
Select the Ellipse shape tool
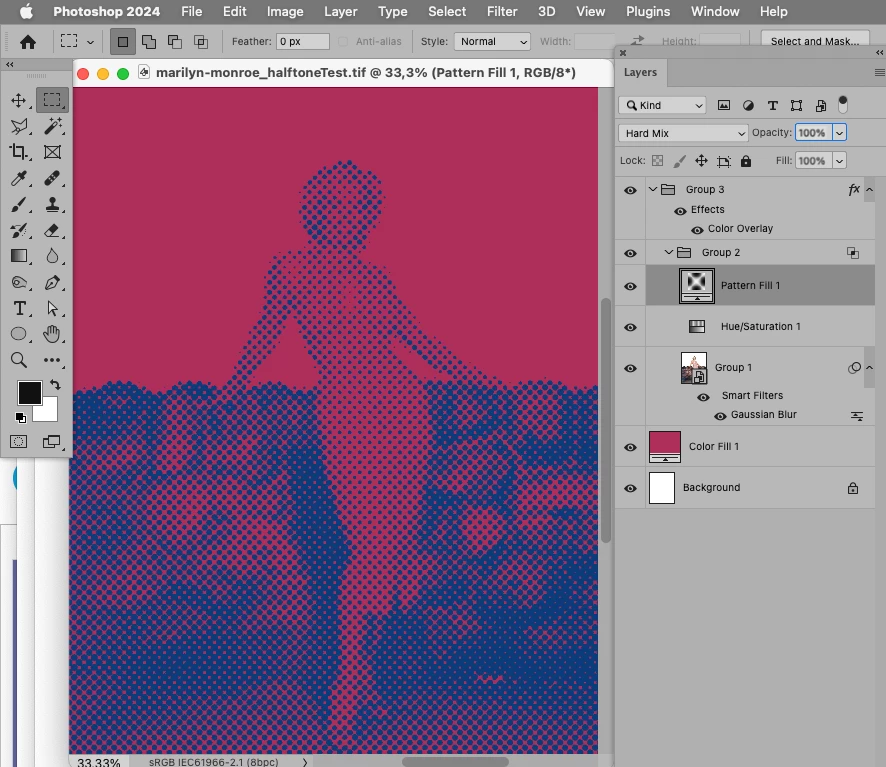tap(19, 334)
